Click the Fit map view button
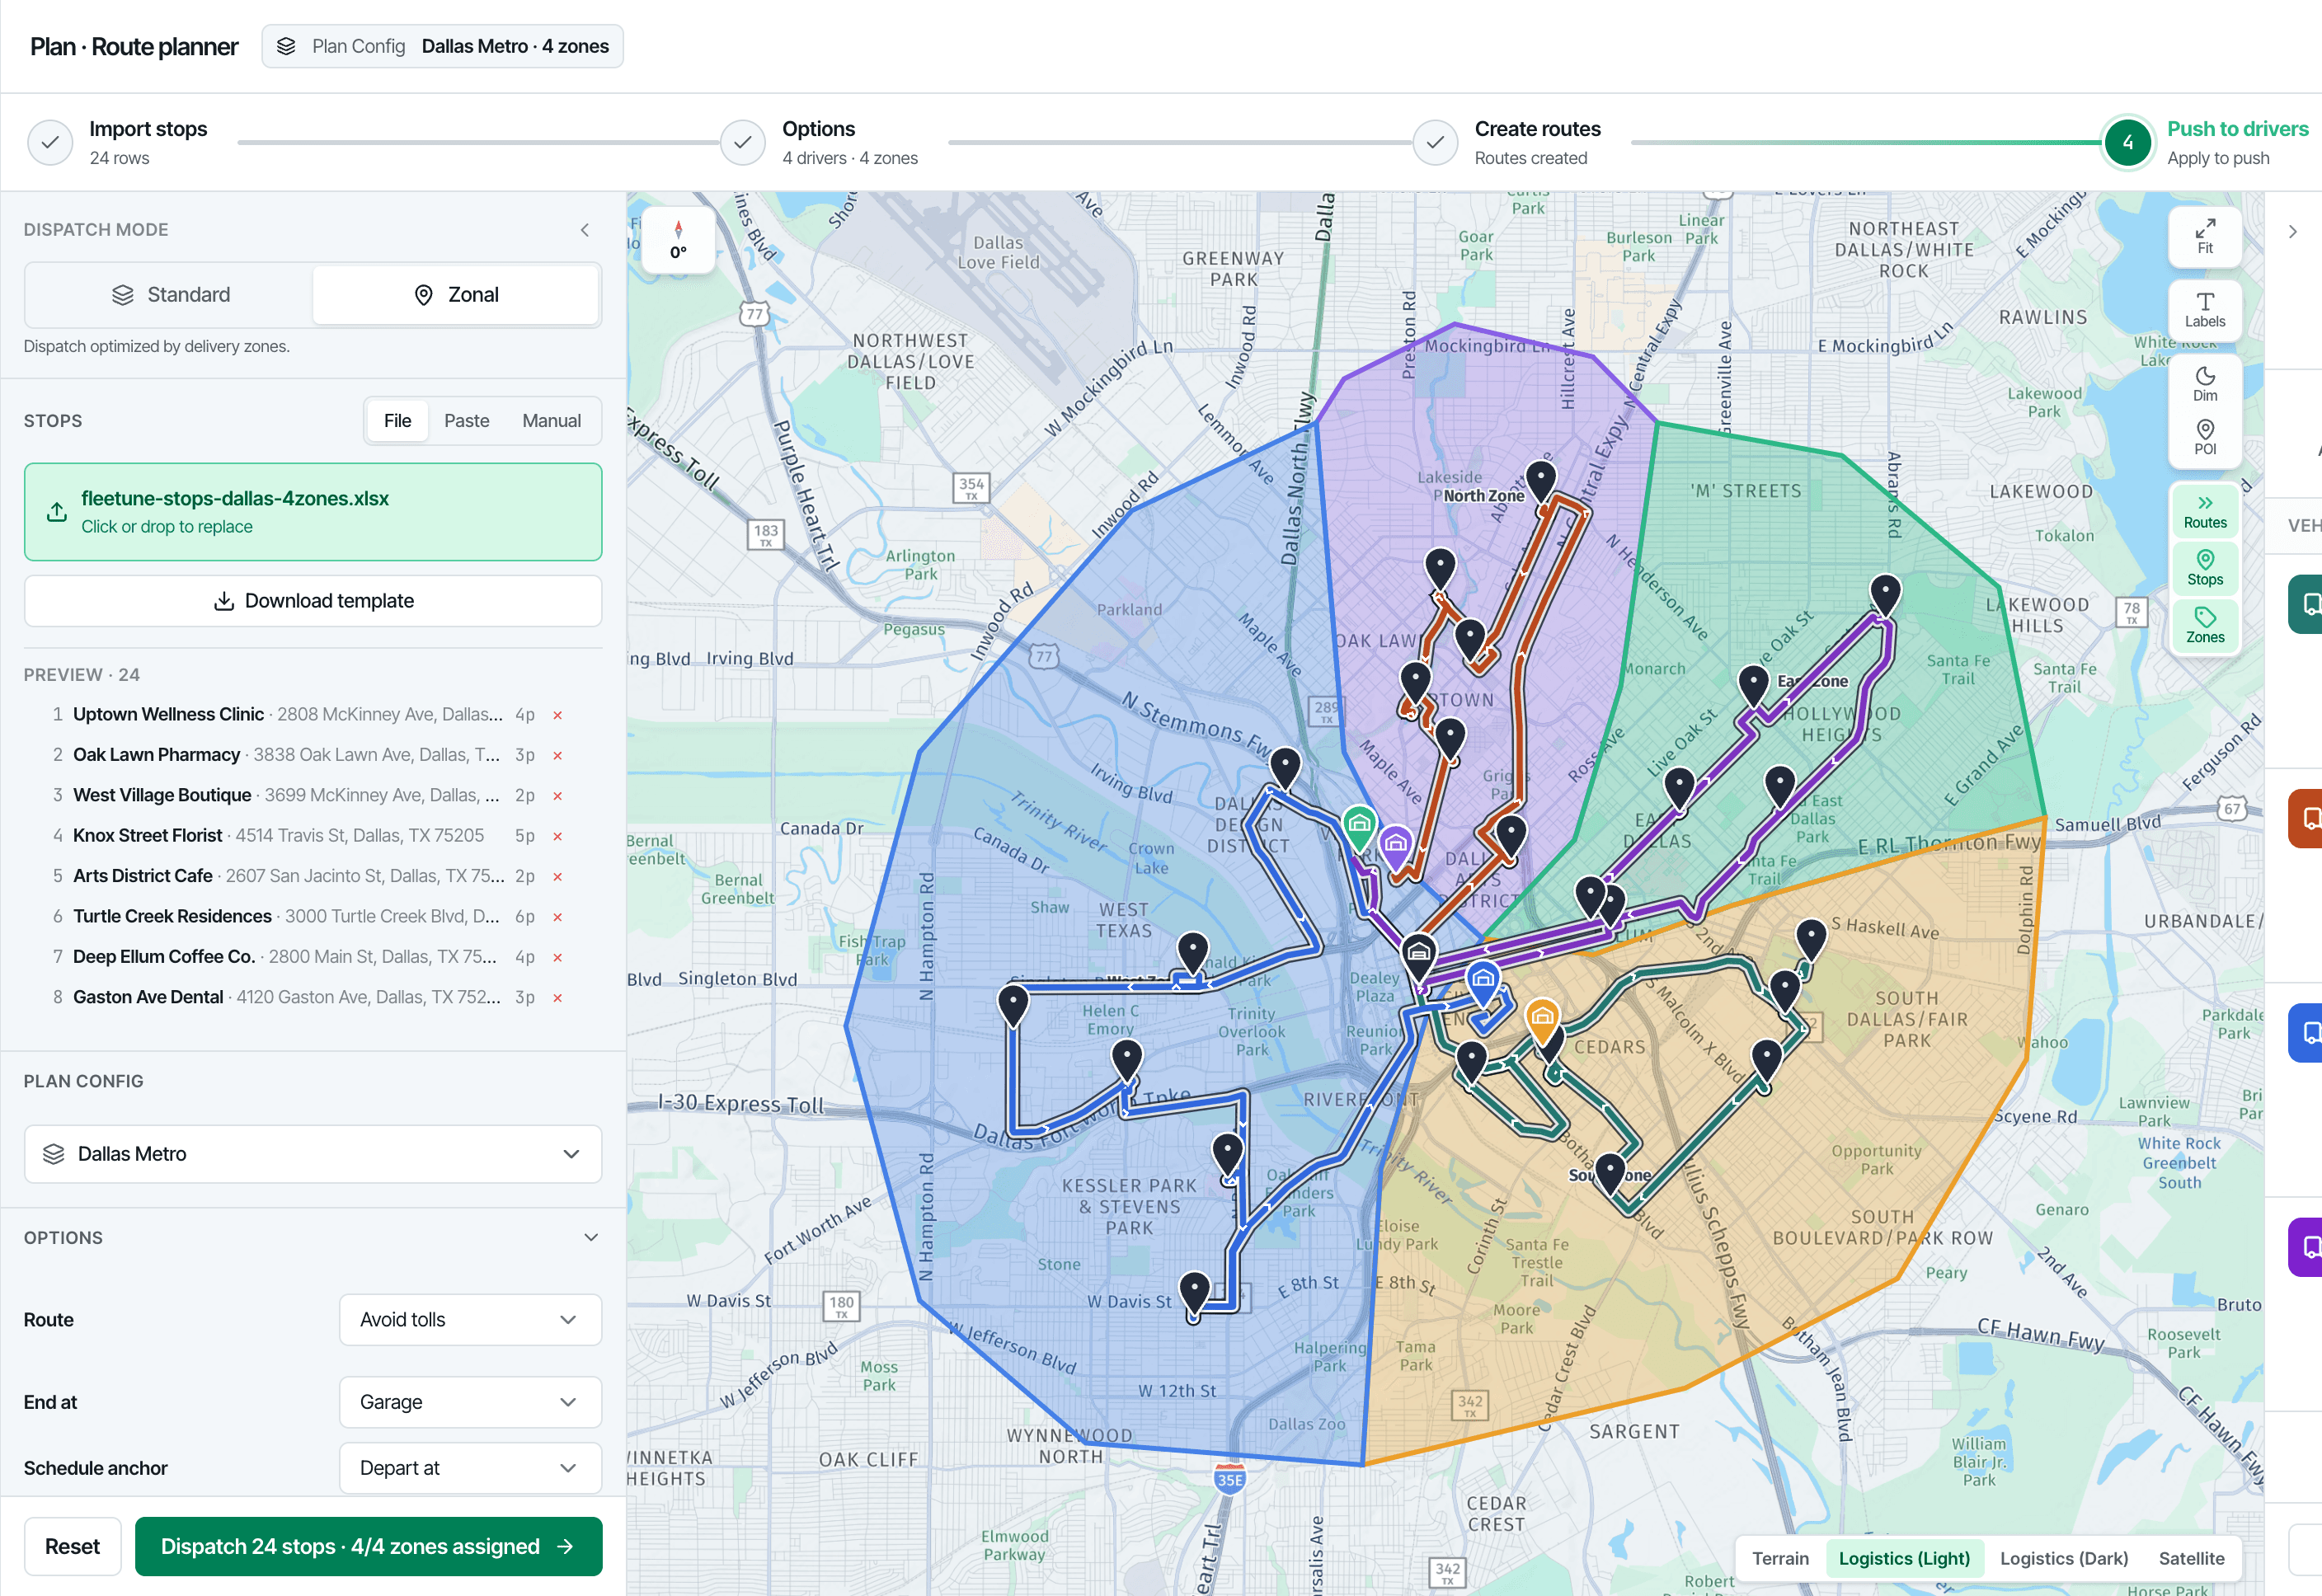Viewport: 2322px width, 1596px height. tap(2204, 237)
